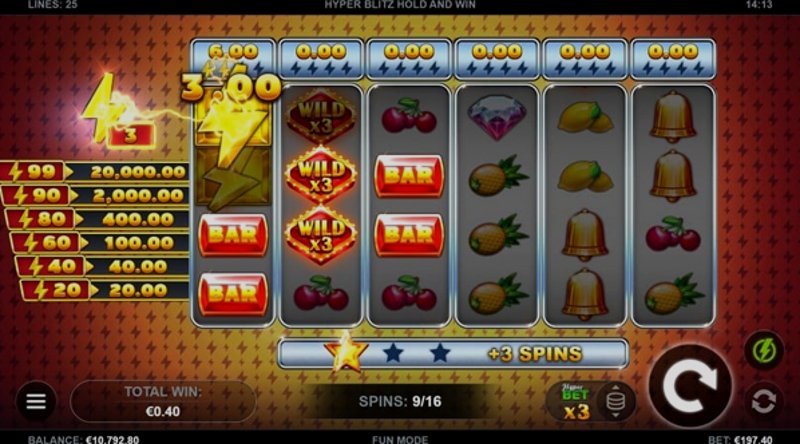Image resolution: width=800 pixels, height=444 pixels.
Task: Enable autoplay with the circular arrows icon
Action: coord(763,401)
